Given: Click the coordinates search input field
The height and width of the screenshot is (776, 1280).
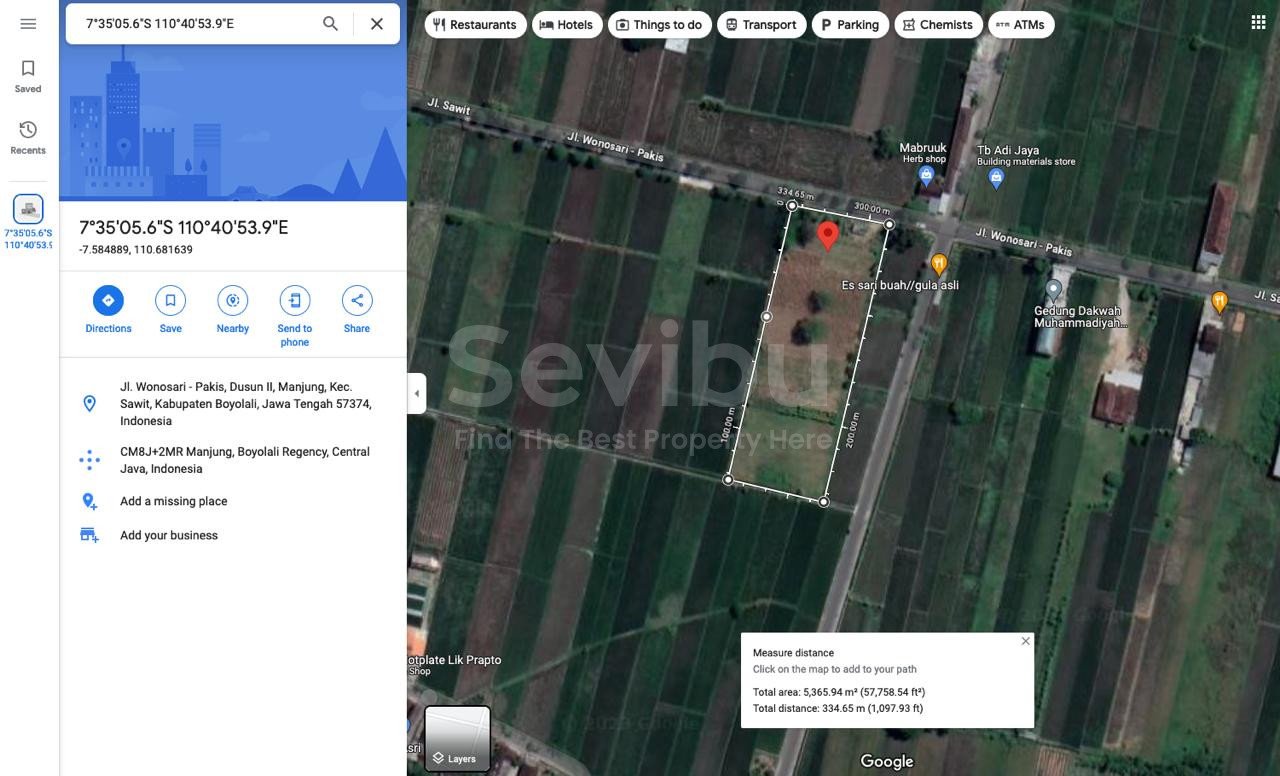Looking at the screenshot, I should [x=195, y=24].
